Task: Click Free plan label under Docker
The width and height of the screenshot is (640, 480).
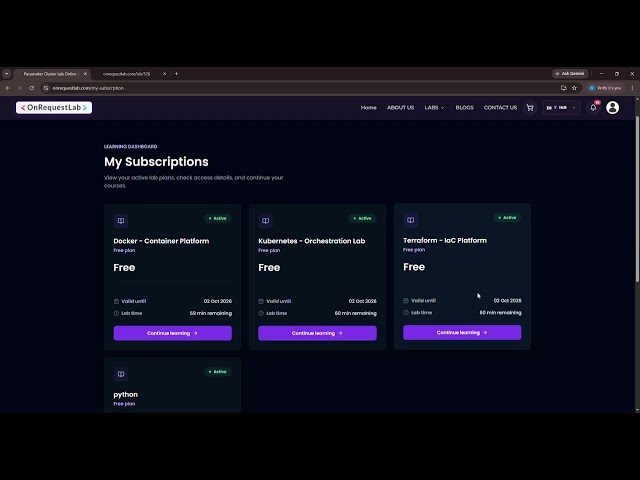Action: tap(124, 250)
